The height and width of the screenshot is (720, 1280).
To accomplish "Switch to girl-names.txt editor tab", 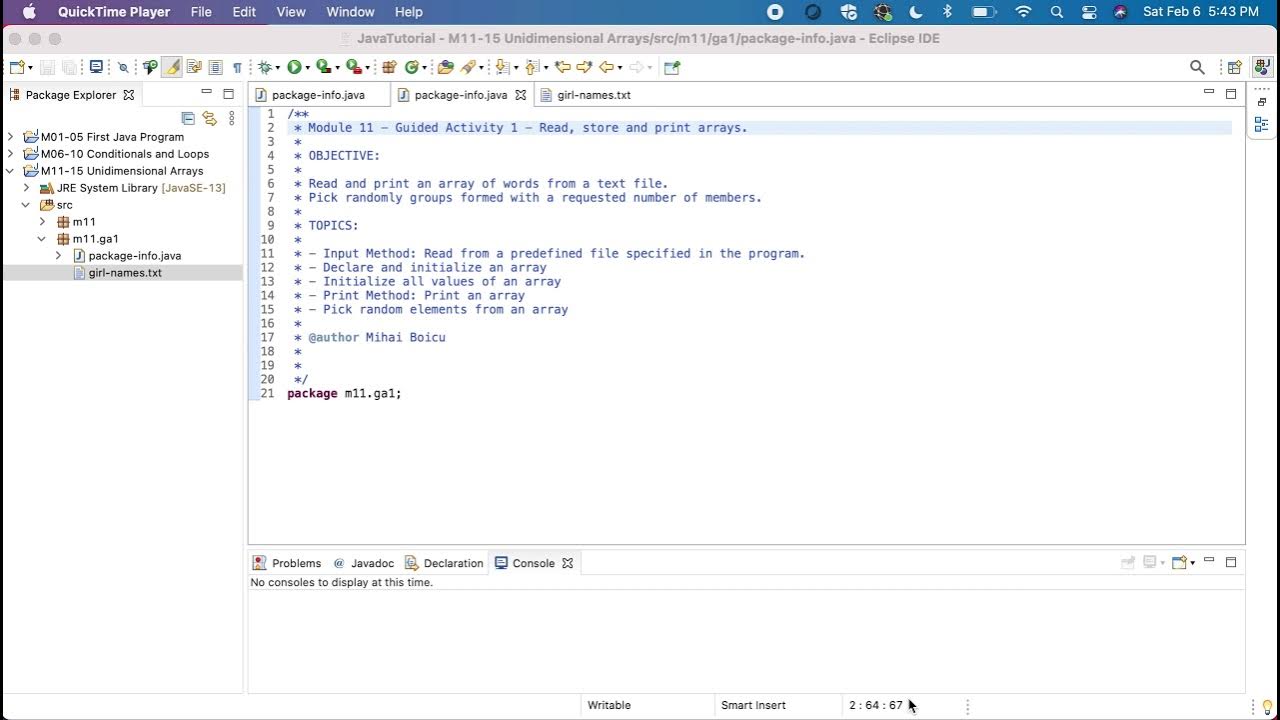I will point(593,95).
